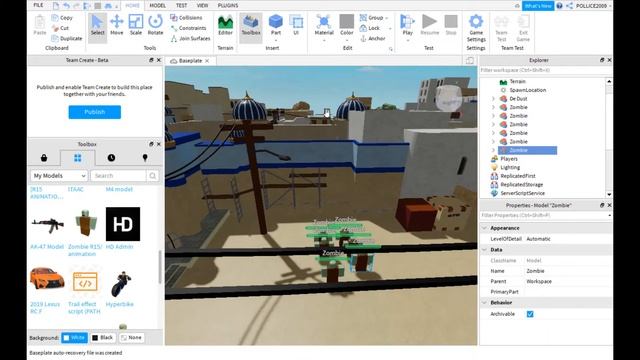Click the Toolbox search magnifier

click(153, 176)
